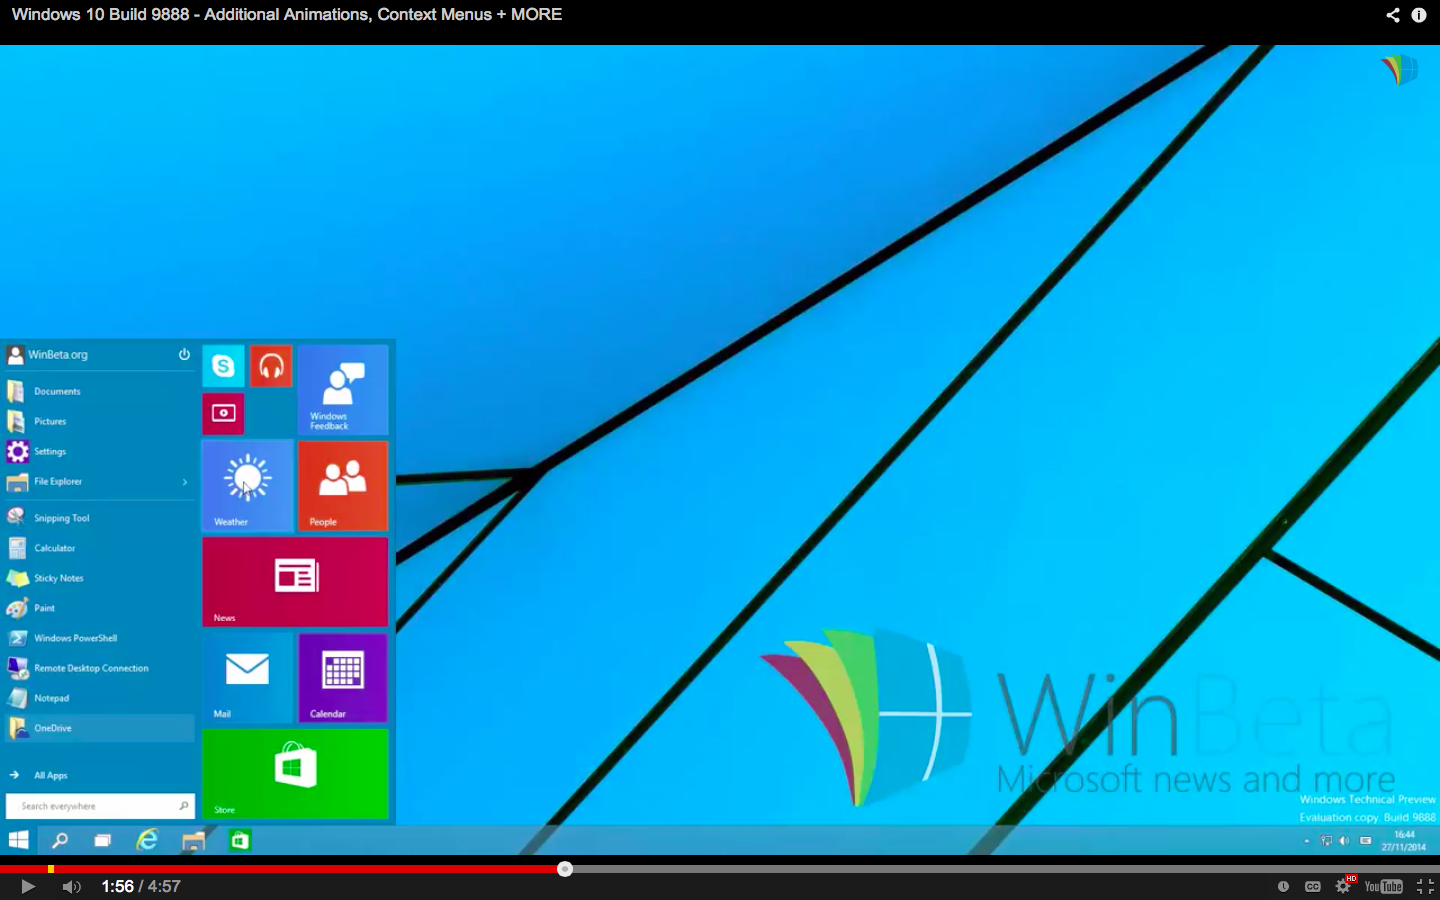Open the taskbar Search magnifier
The image size is (1440, 900).
pos(60,840)
